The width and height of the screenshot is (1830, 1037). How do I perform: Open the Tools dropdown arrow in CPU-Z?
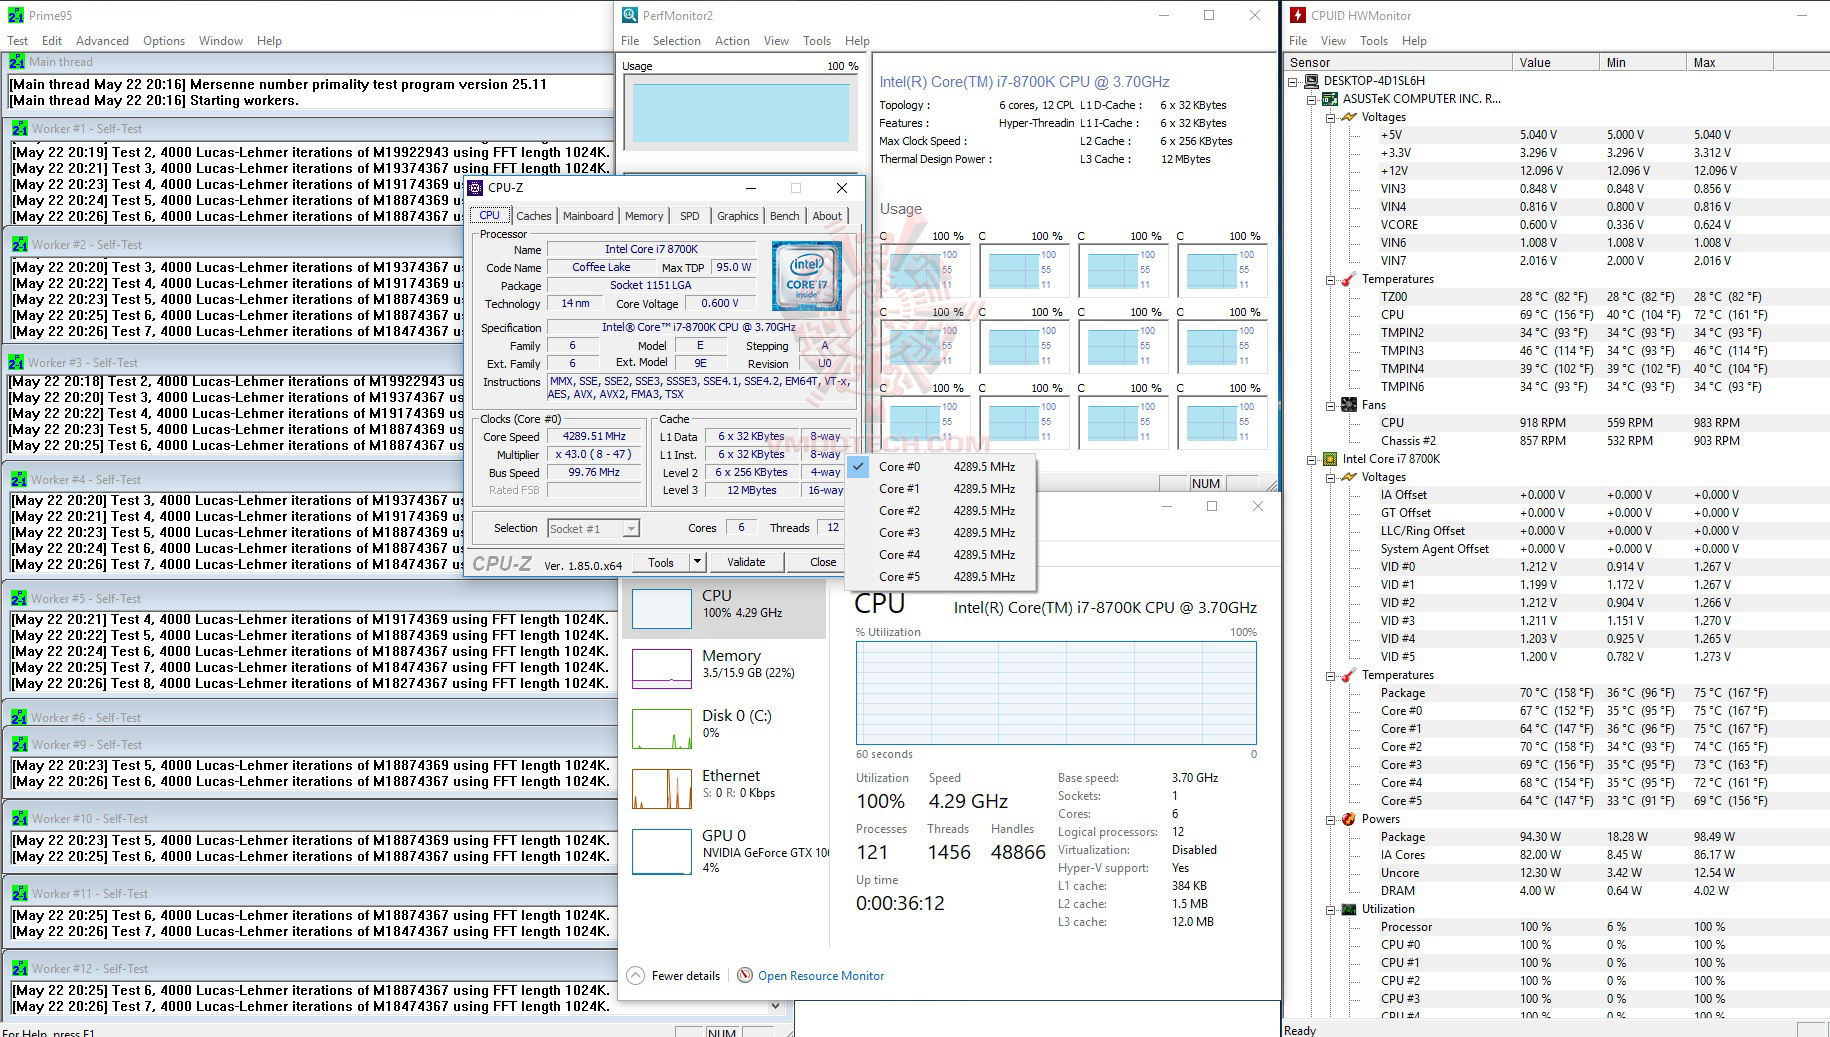tap(697, 562)
